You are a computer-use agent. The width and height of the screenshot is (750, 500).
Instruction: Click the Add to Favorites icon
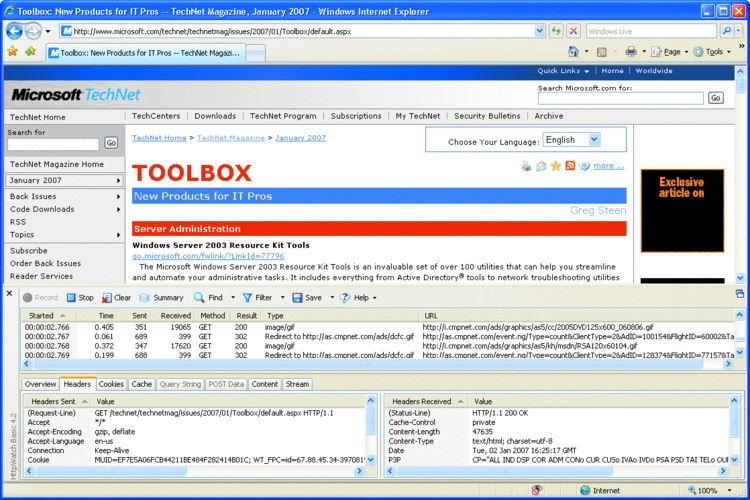(x=31, y=51)
